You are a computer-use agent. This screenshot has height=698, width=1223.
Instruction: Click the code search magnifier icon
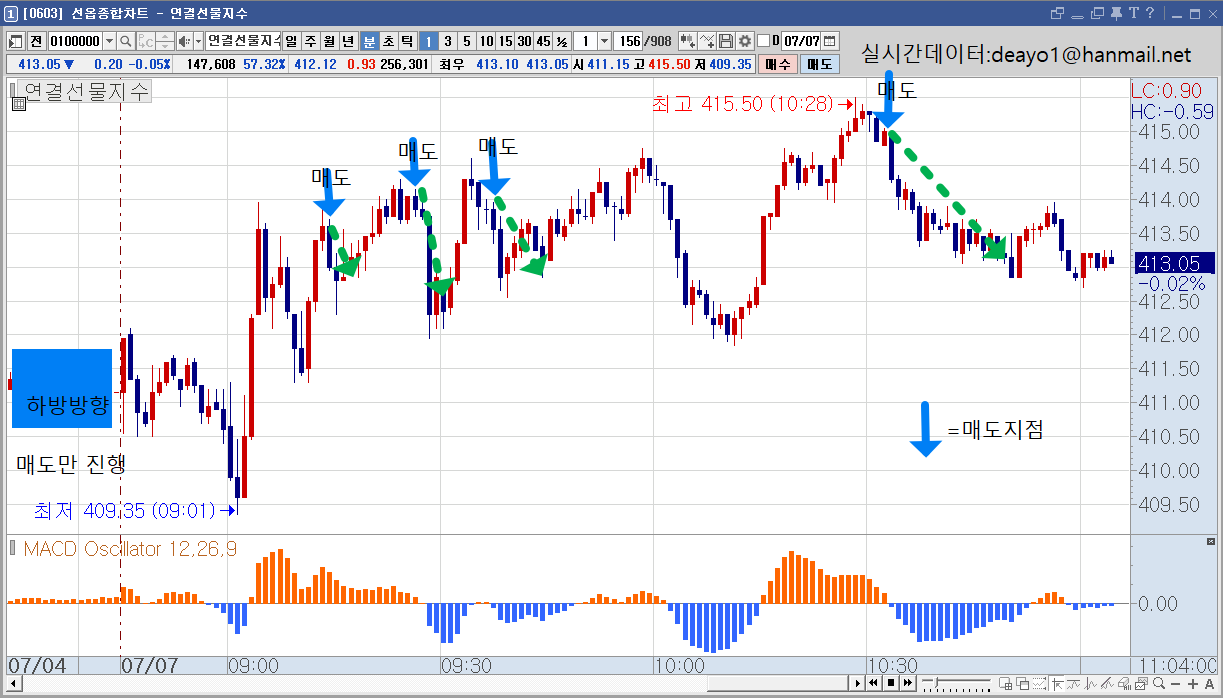pyautogui.click(x=126, y=41)
